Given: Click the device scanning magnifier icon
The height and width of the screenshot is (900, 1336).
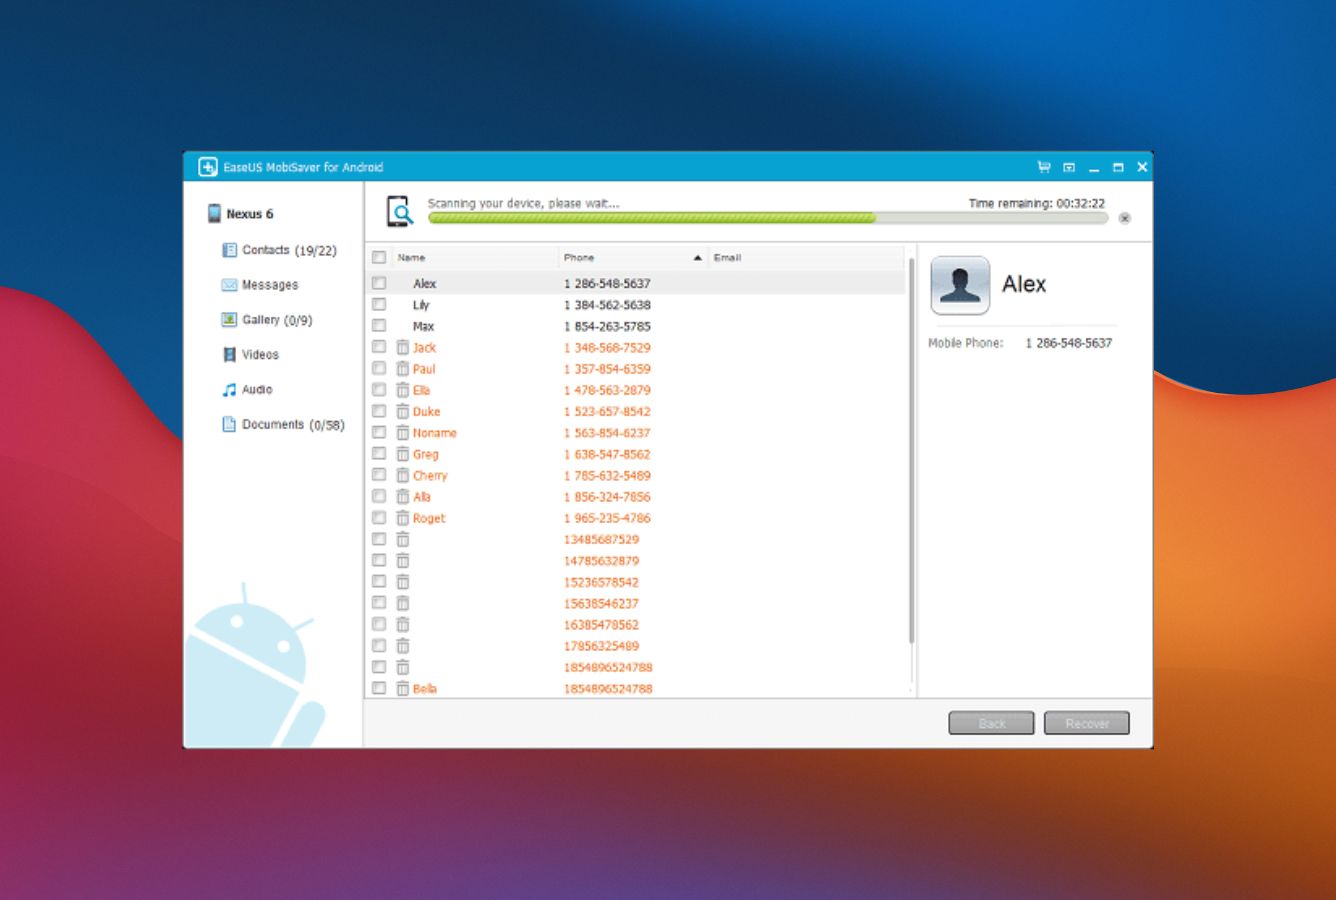Looking at the screenshot, I should click(x=399, y=211).
